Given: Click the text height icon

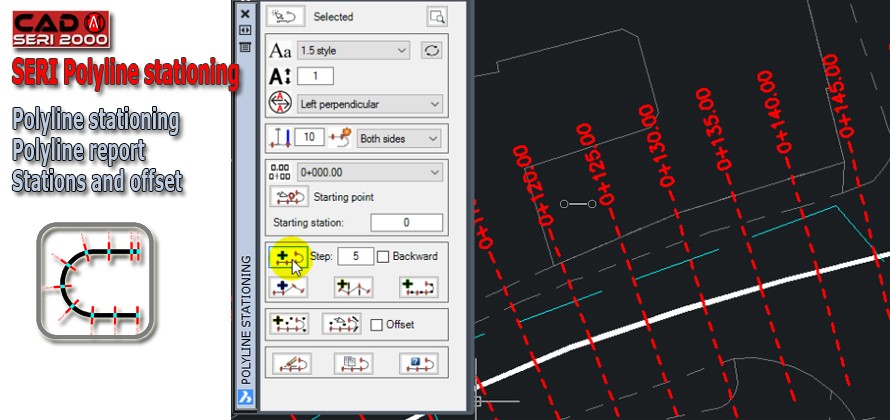Looking at the screenshot, I should 280,76.
